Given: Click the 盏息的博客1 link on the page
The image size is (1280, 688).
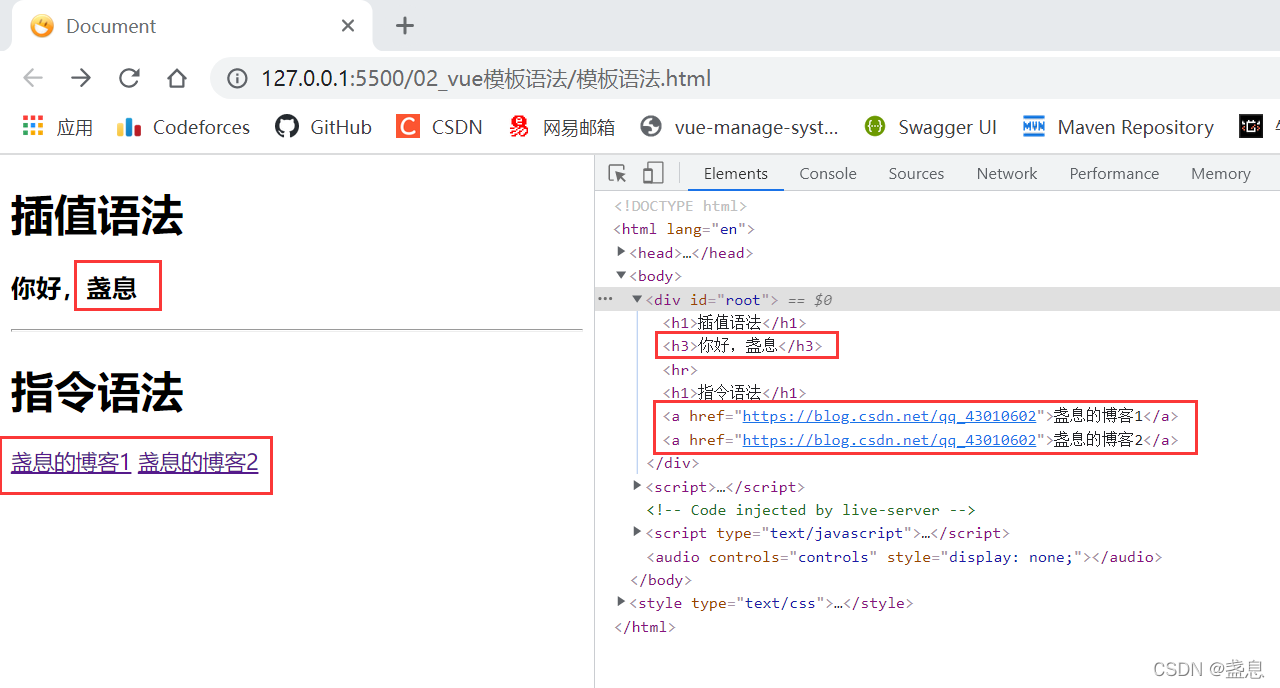Looking at the screenshot, I should pyautogui.click(x=71, y=462).
